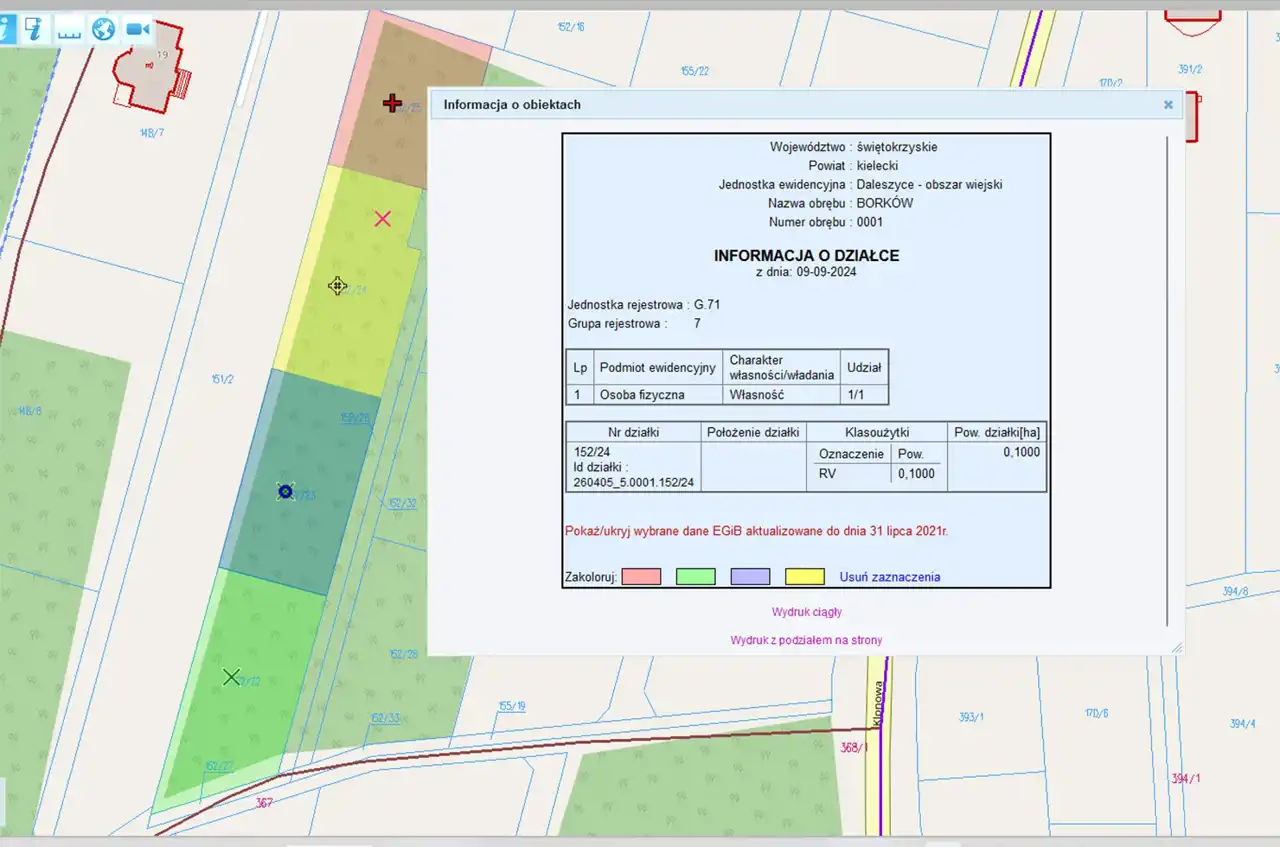Click the video camera toolbar icon
Image resolution: width=1280 pixels, height=847 pixels.
[x=137, y=29]
